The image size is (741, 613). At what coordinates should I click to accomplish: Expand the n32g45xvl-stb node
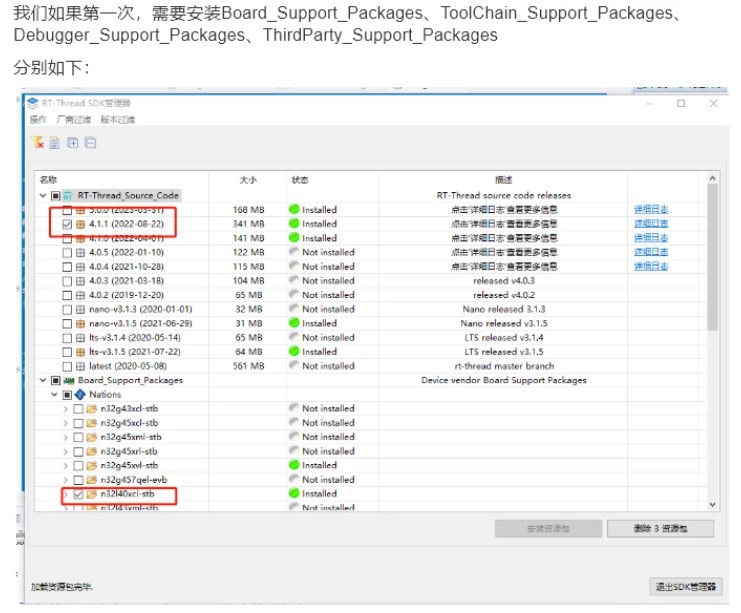66,466
